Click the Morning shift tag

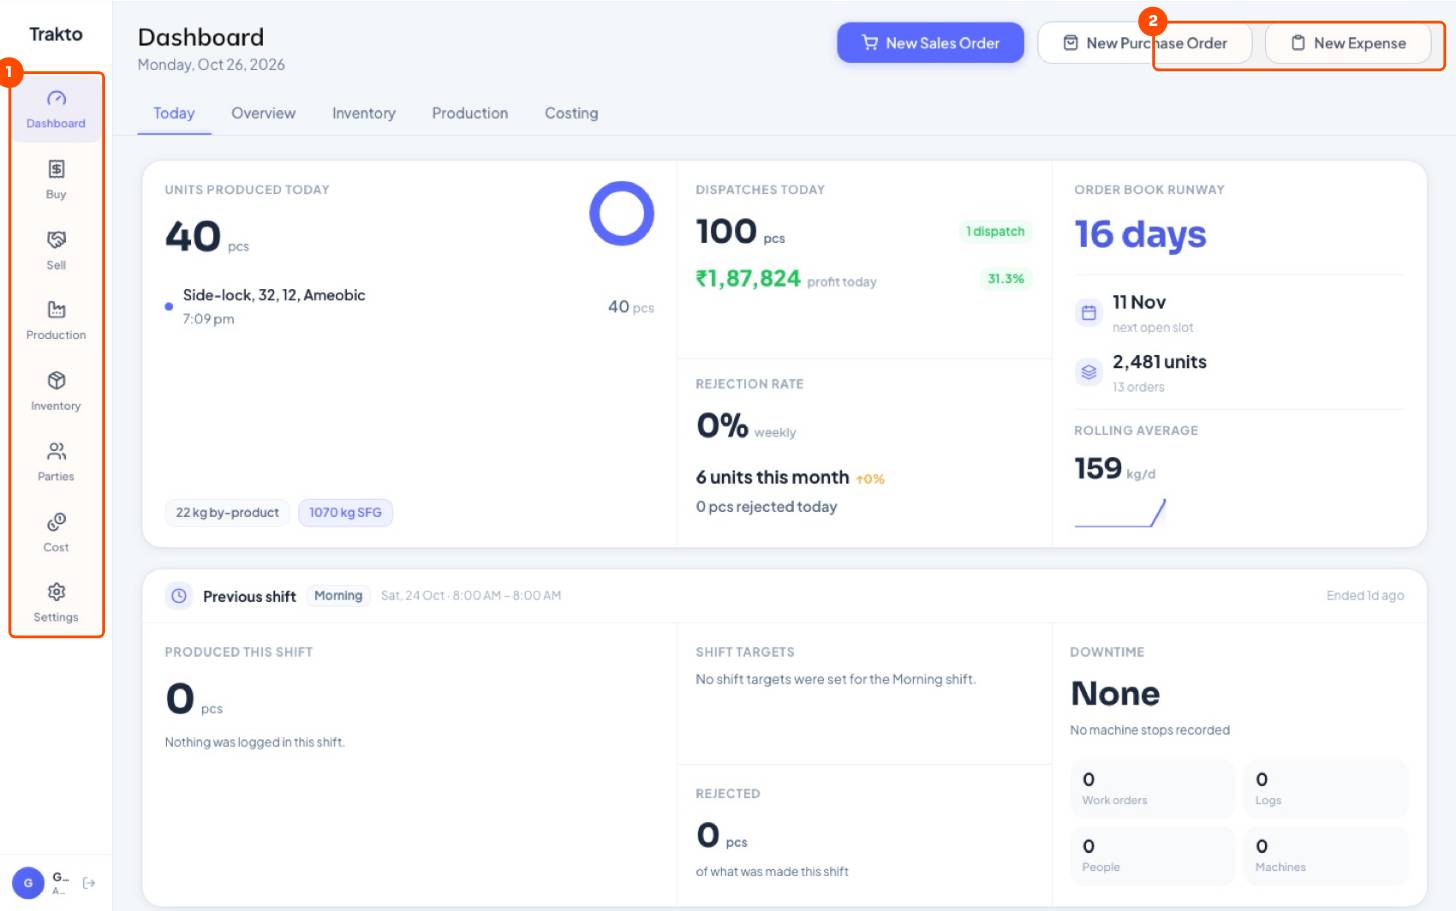point(338,596)
